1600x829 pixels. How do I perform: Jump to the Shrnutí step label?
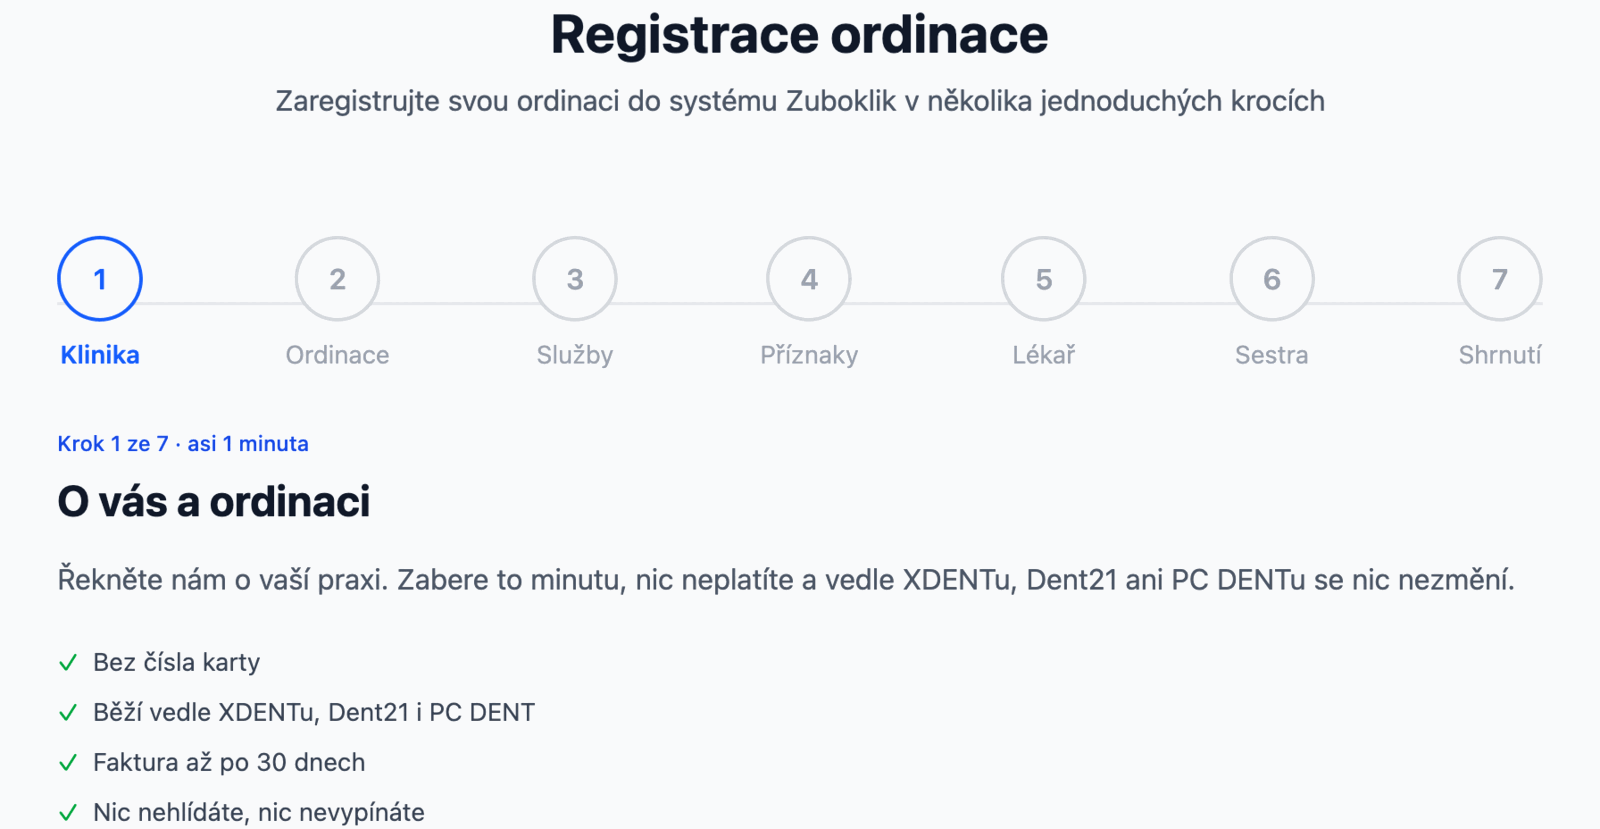click(1500, 355)
